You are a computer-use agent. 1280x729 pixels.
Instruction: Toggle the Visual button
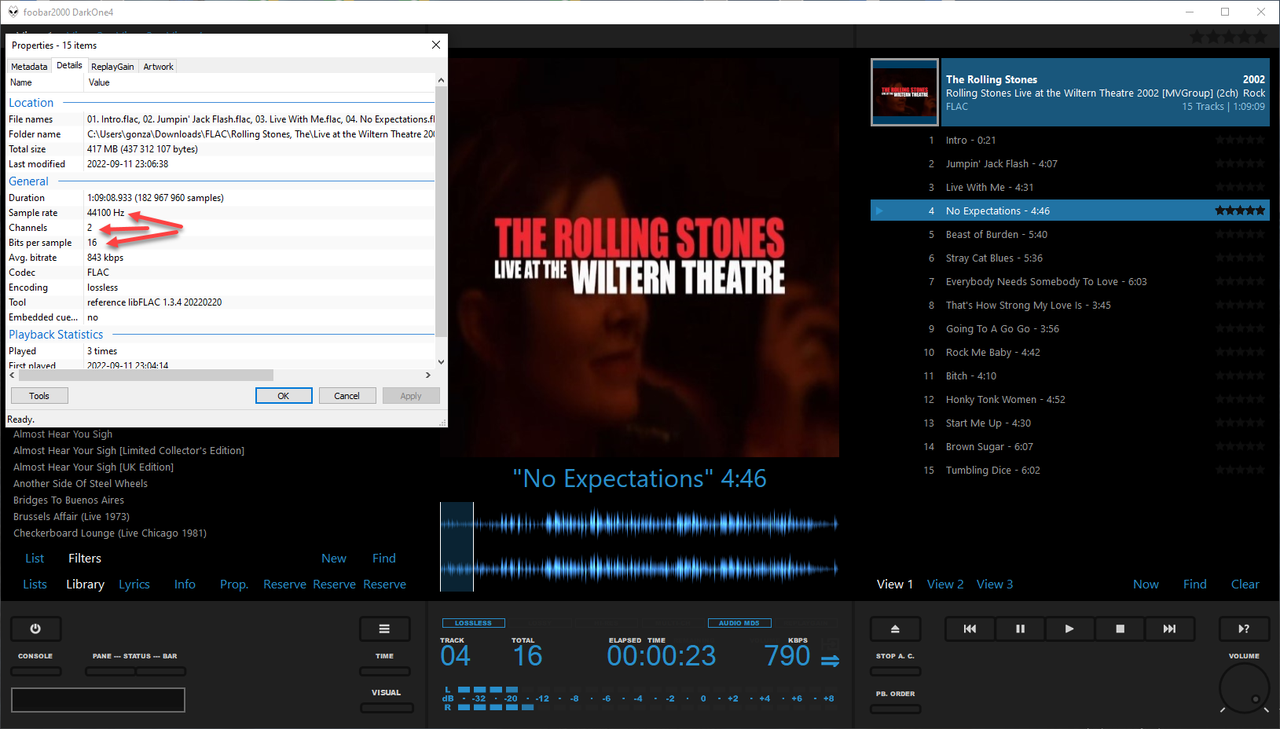[385, 708]
